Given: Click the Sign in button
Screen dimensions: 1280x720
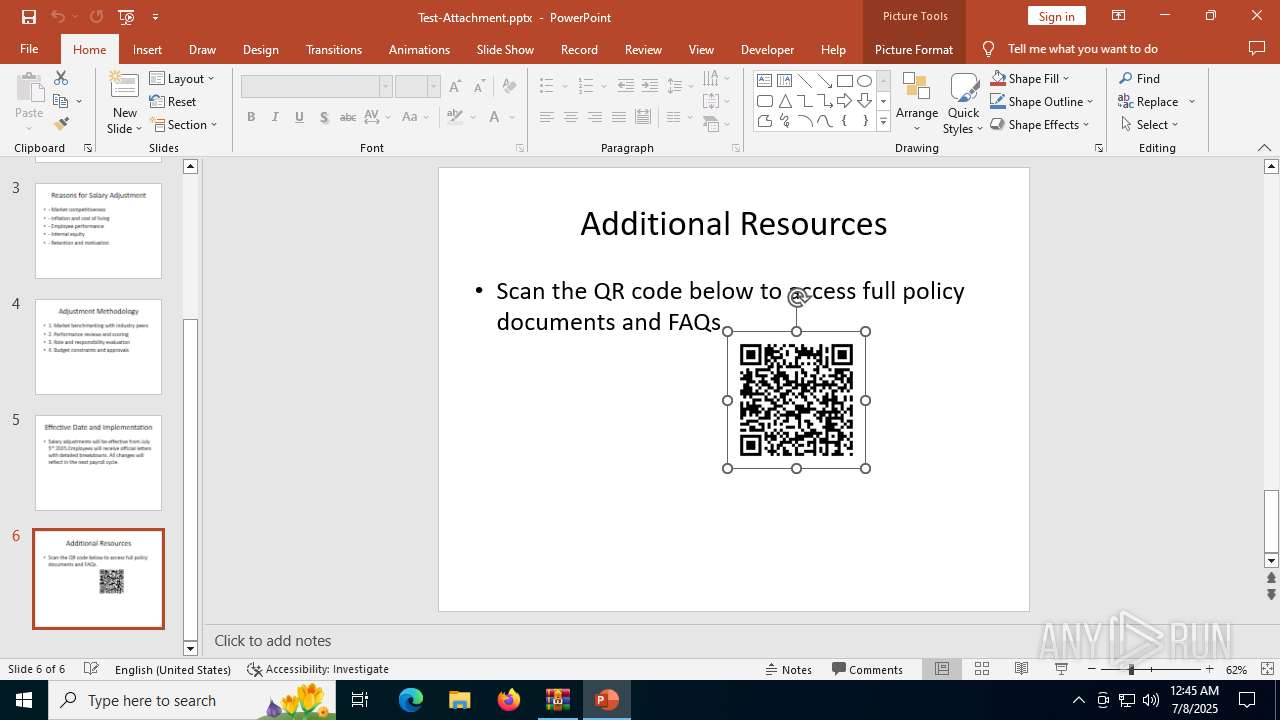Looking at the screenshot, I should click(x=1056, y=16).
